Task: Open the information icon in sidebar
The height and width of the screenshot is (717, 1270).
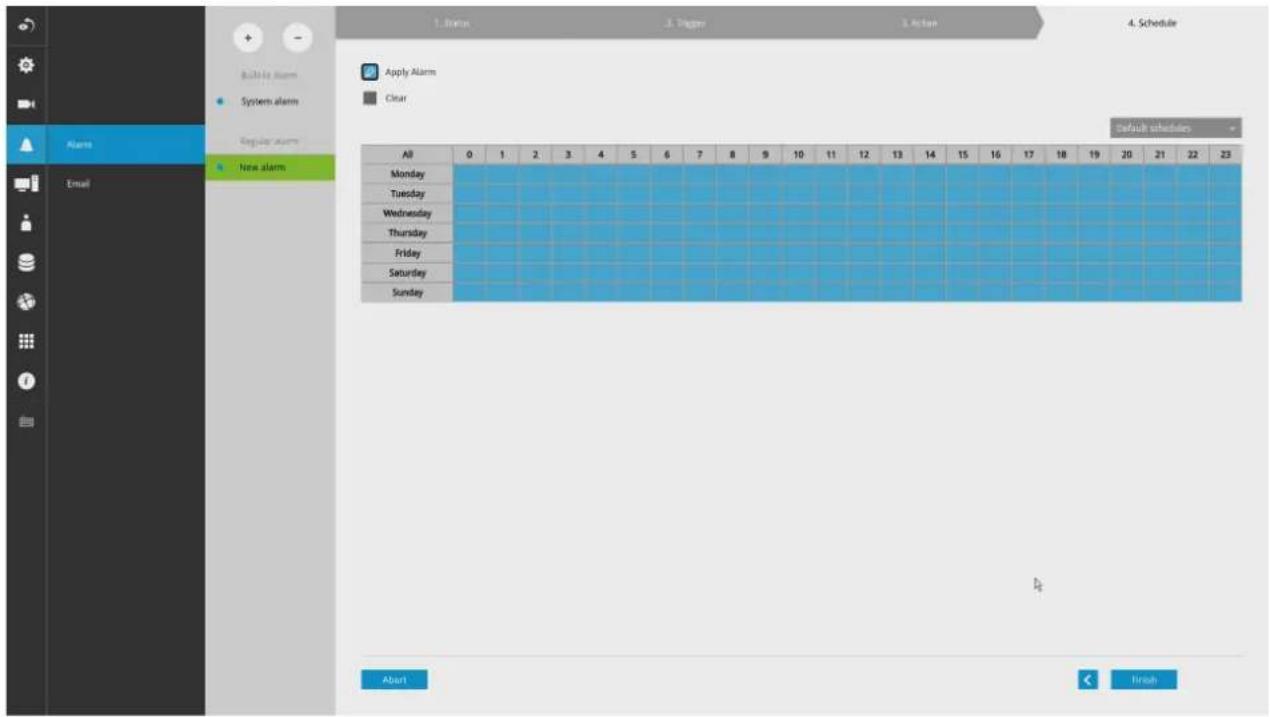Action: coord(26,381)
